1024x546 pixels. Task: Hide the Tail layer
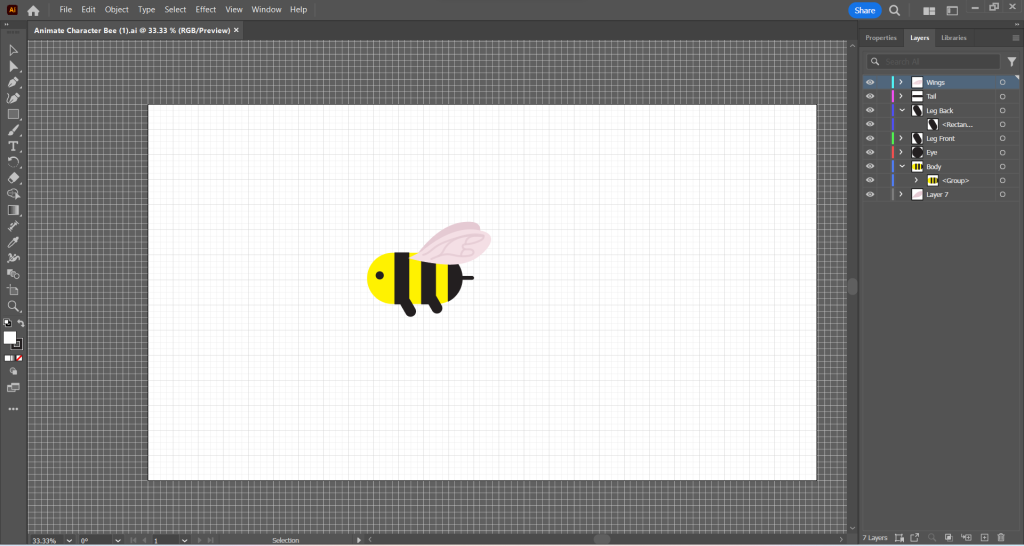pos(870,96)
